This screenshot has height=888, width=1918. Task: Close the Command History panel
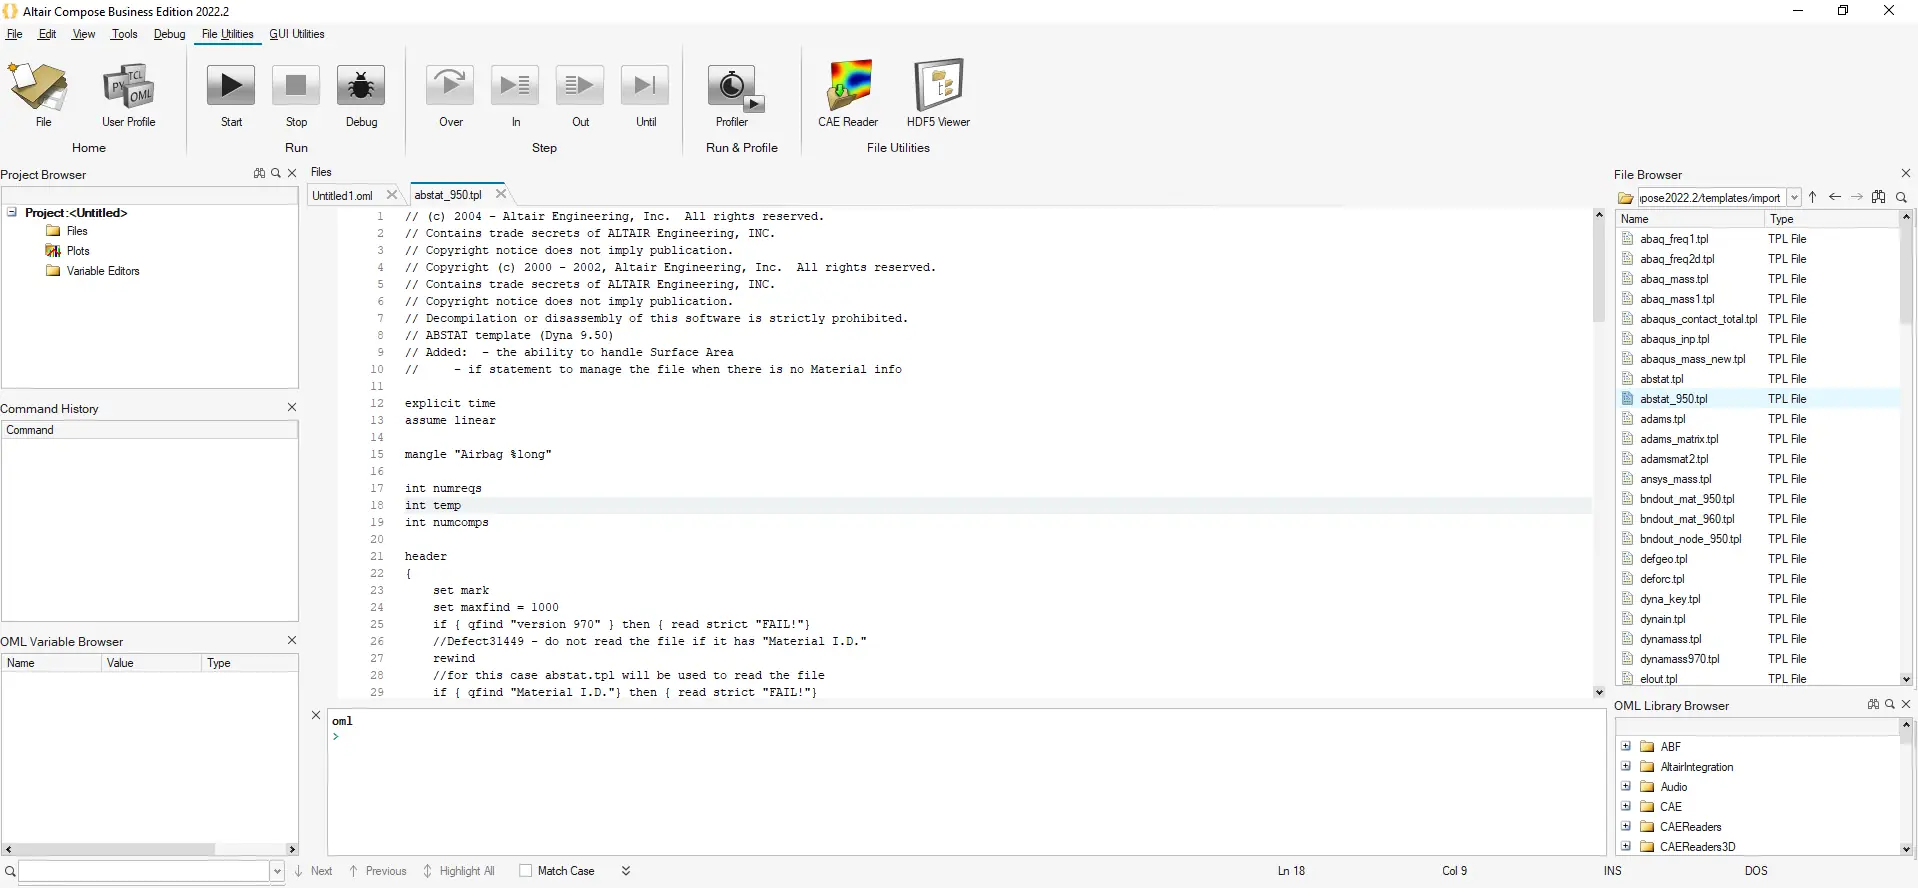(292, 407)
